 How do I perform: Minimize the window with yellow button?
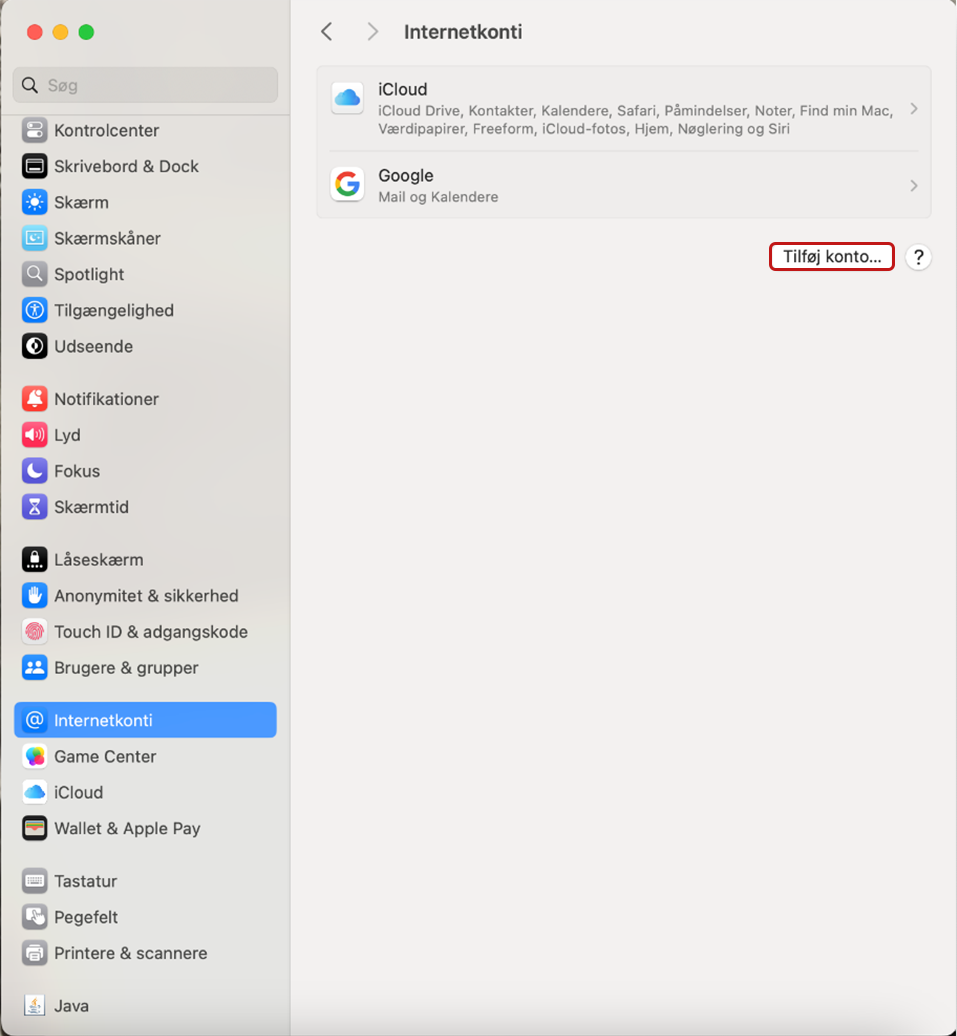(60, 32)
